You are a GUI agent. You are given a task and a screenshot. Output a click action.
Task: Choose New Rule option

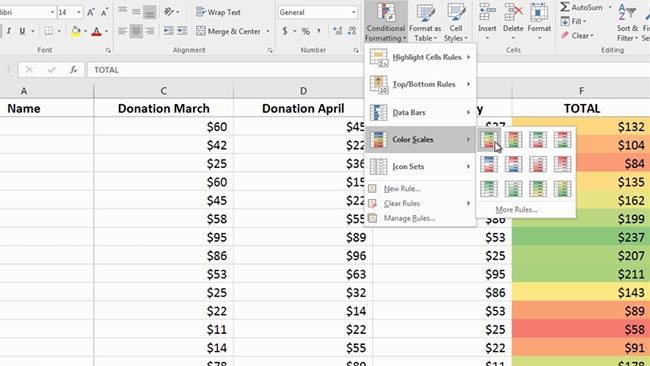420,189
